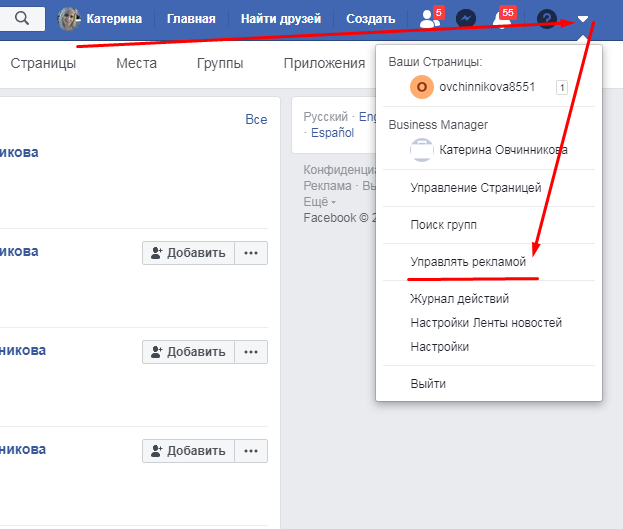623x529 pixels.
Task: Go to Главная in top bar
Action: tap(191, 19)
